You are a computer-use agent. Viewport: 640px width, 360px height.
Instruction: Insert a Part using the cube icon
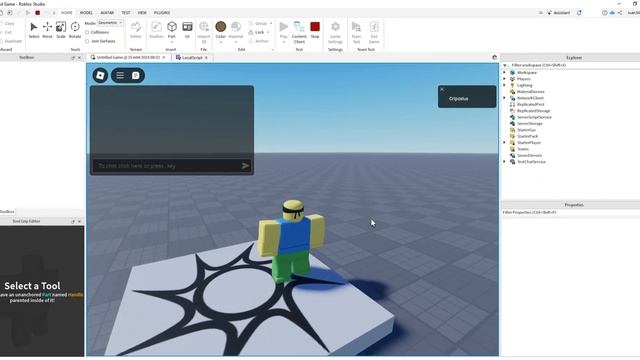click(x=172, y=27)
